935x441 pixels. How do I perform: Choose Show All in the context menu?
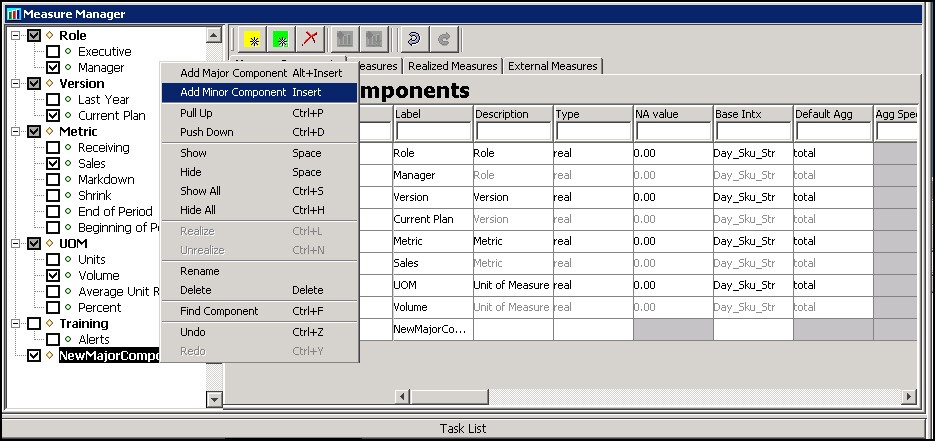point(260,191)
